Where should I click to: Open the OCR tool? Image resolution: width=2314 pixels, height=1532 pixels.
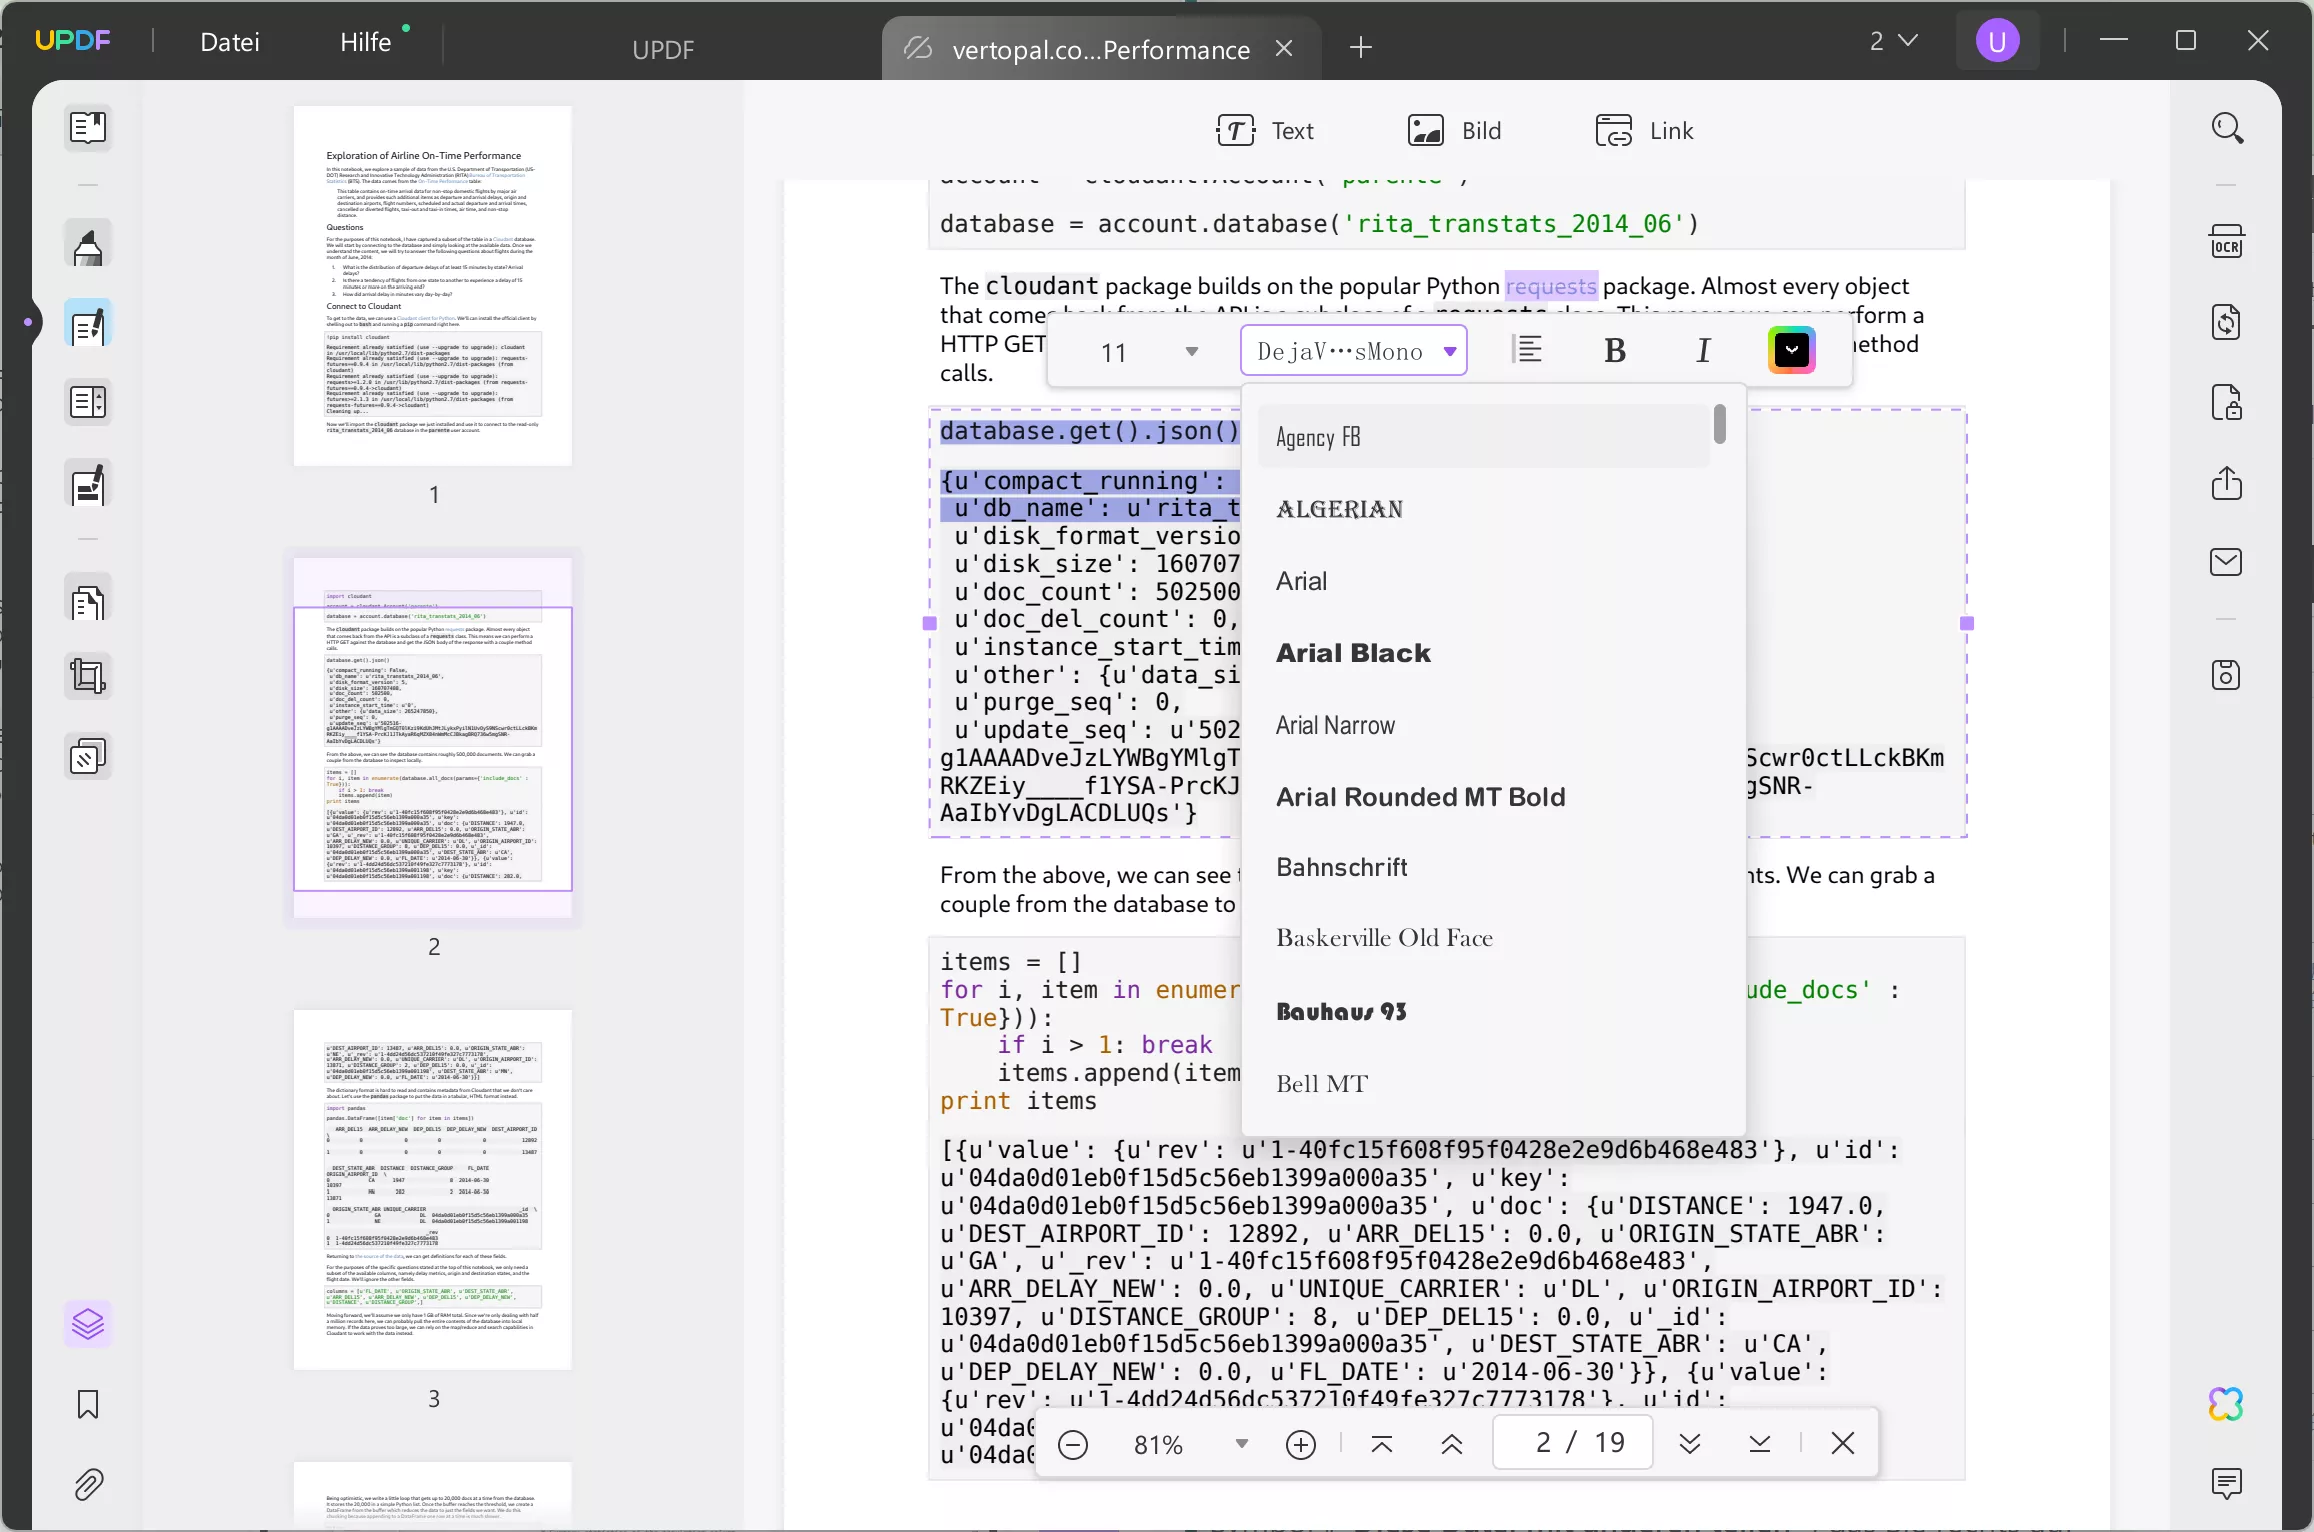tap(2228, 240)
